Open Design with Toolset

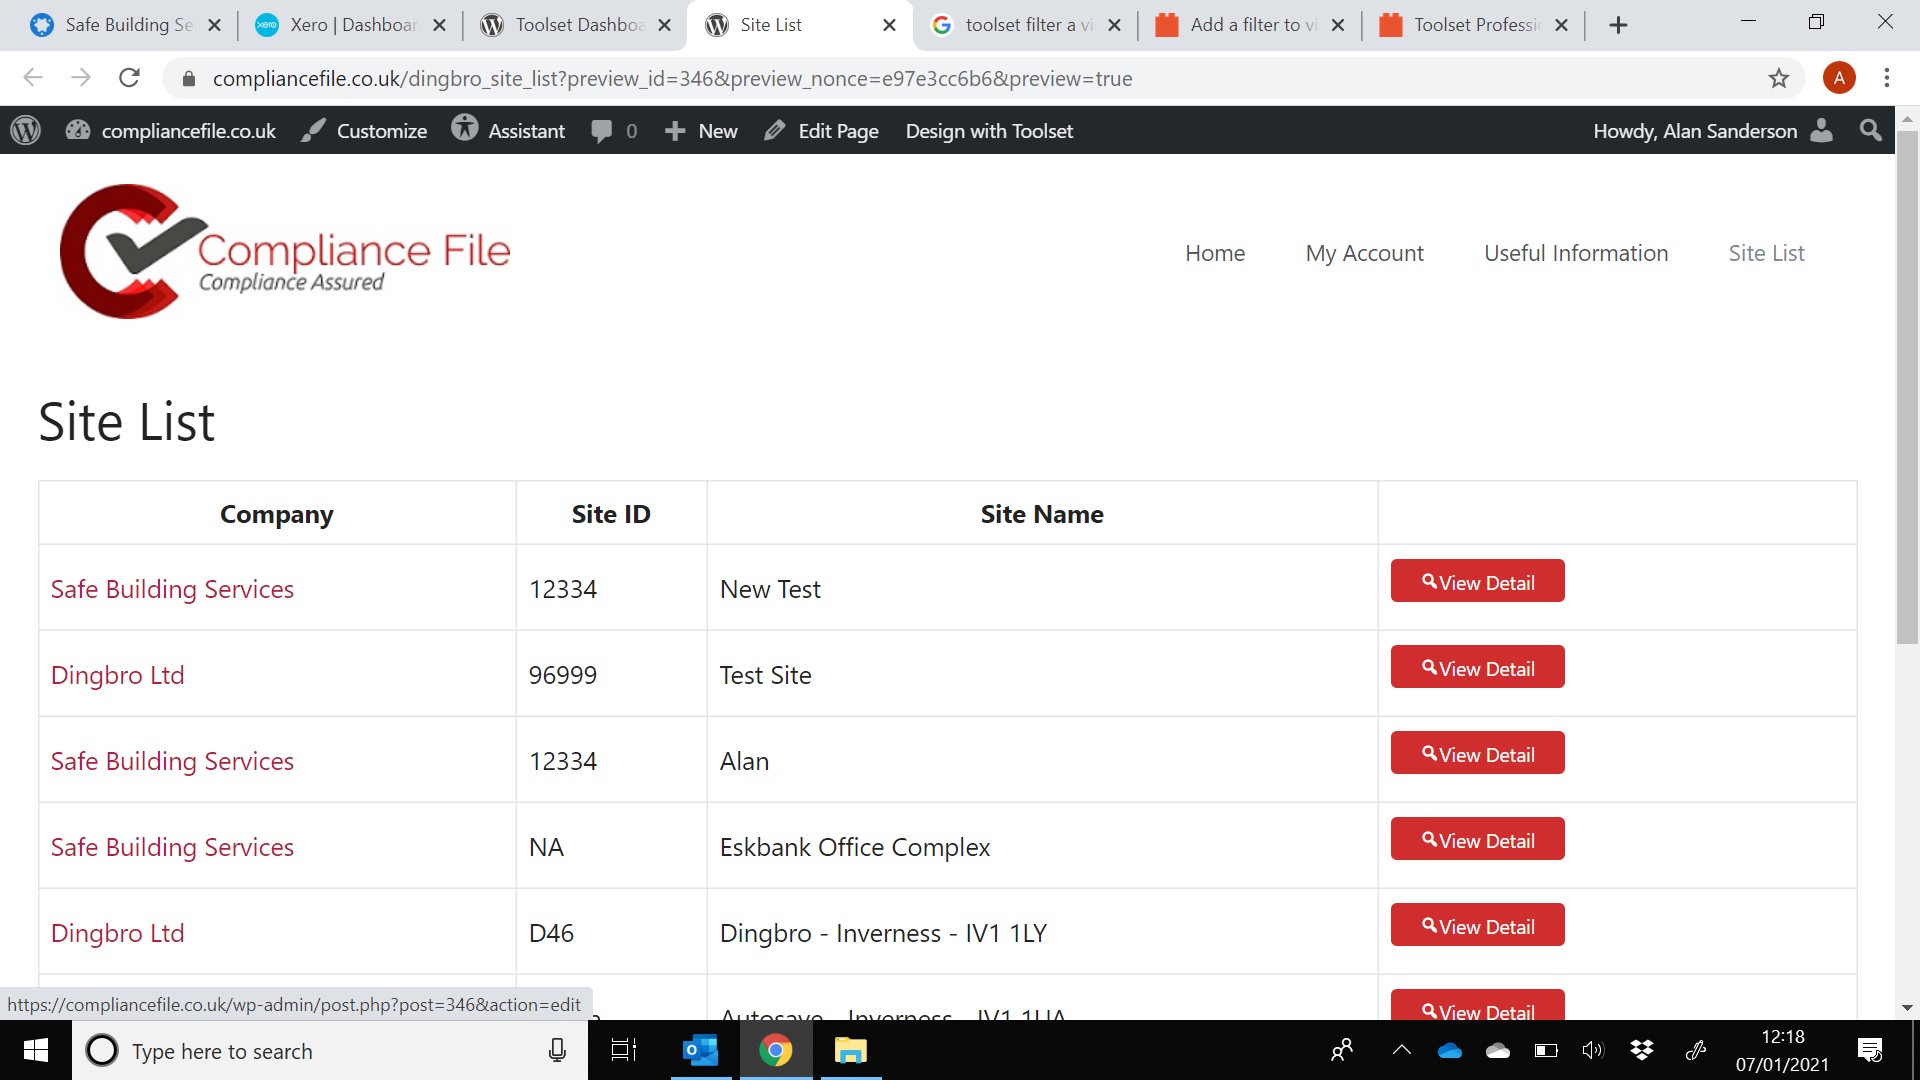988,131
